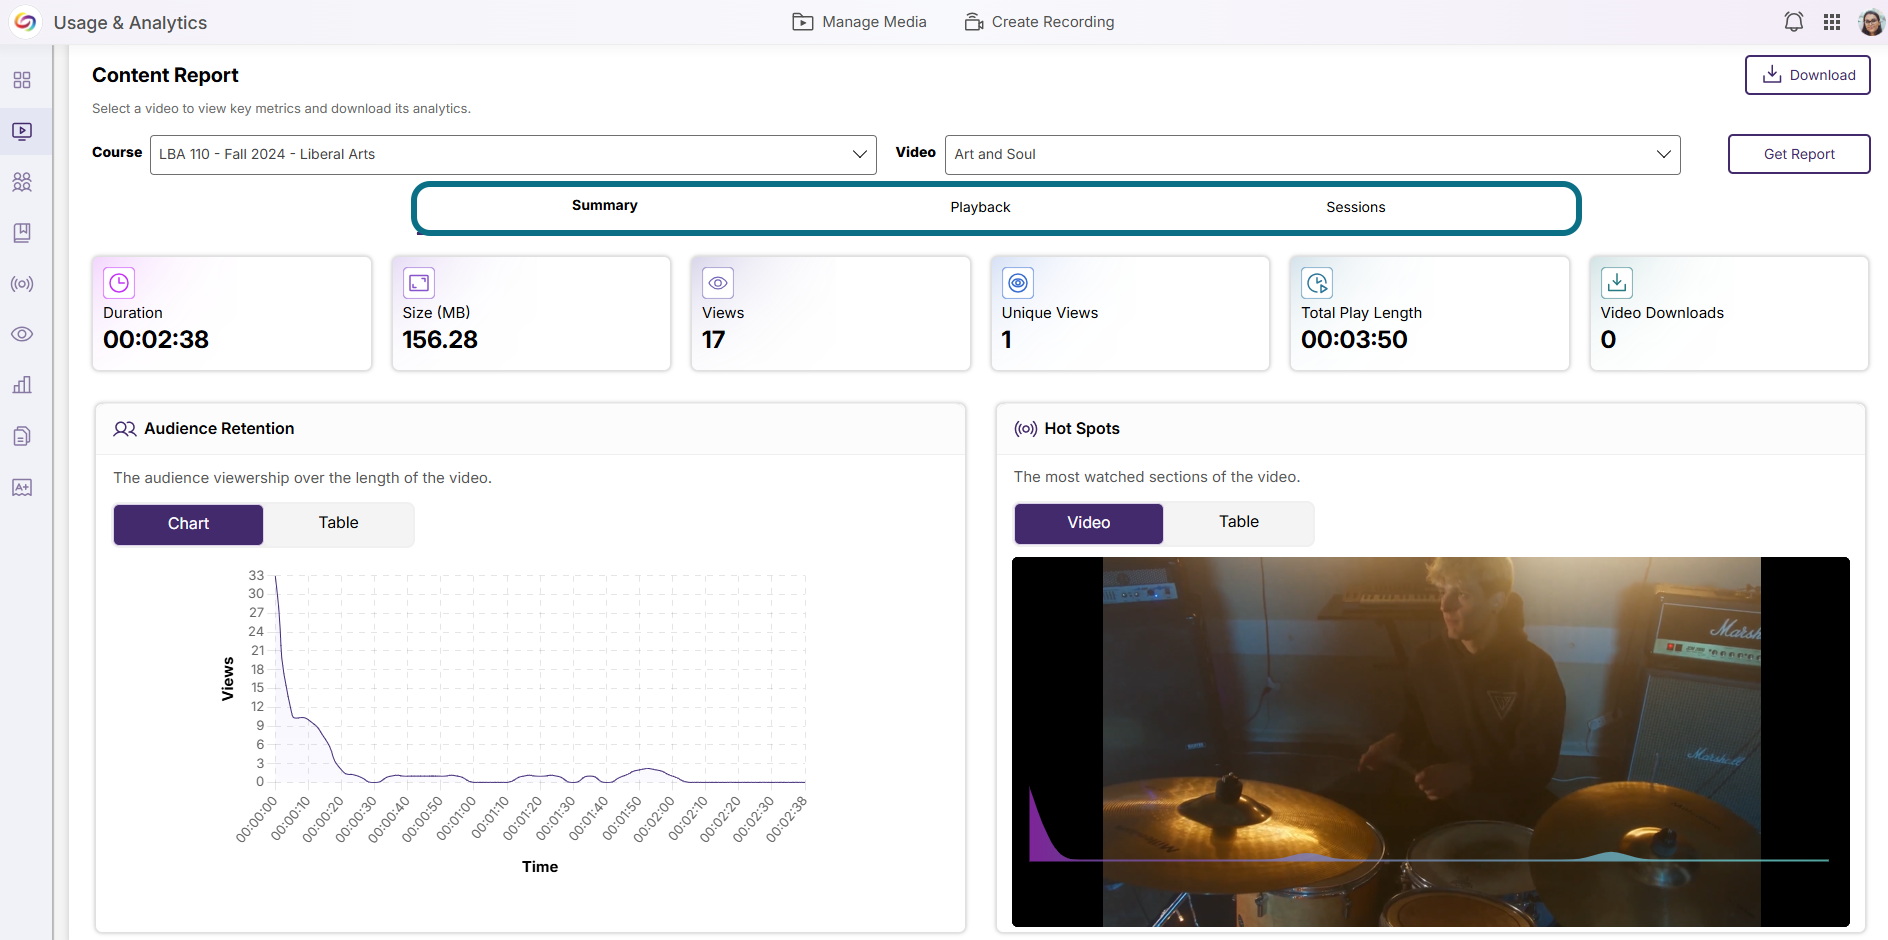The image size is (1888, 940).
Task: Open the users group sidebar icon
Action: pos(22,182)
